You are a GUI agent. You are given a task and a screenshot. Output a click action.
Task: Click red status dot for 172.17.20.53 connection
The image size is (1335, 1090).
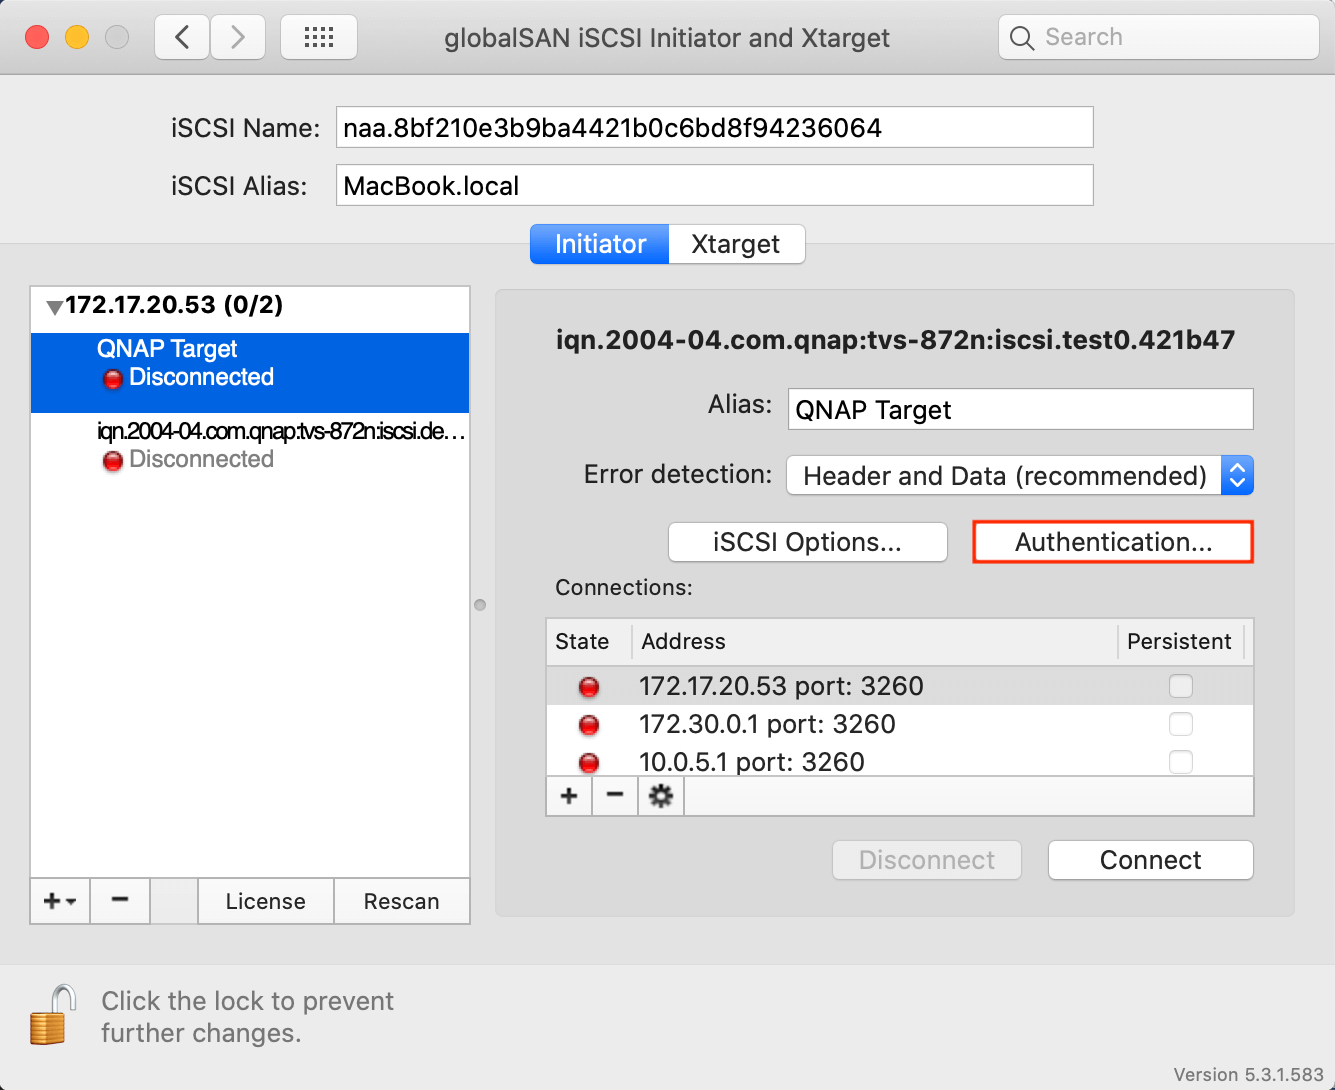(x=589, y=687)
